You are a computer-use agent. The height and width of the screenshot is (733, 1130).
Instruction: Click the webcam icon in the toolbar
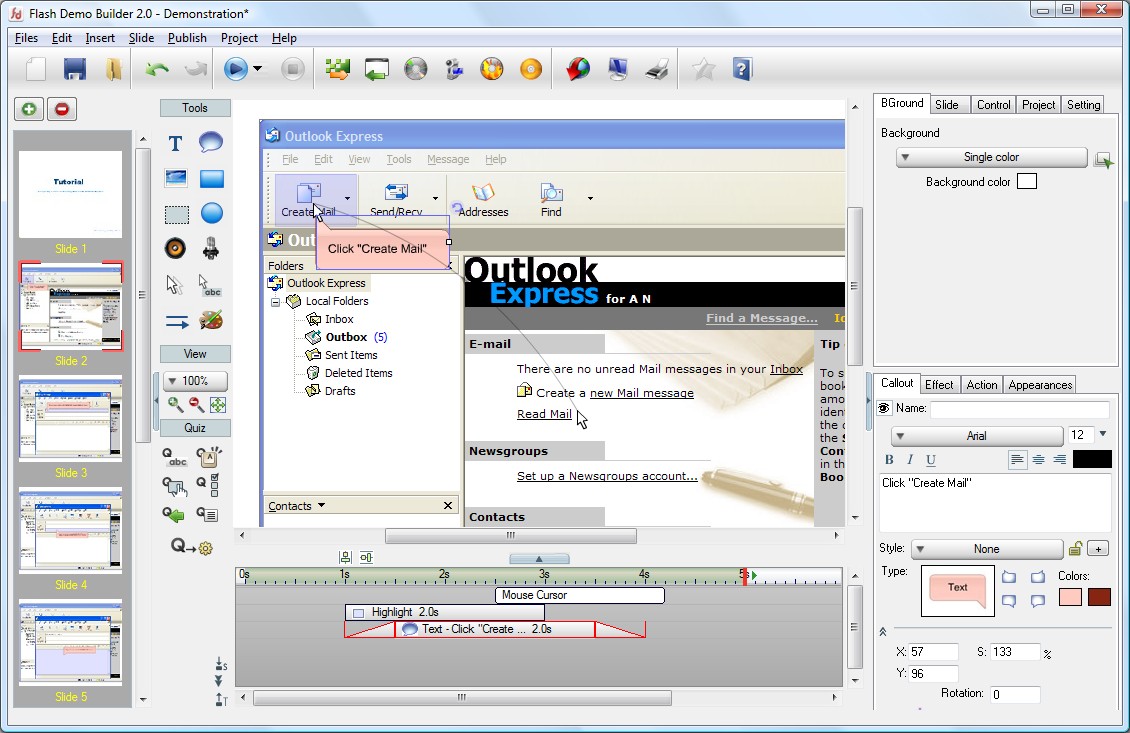[454, 69]
